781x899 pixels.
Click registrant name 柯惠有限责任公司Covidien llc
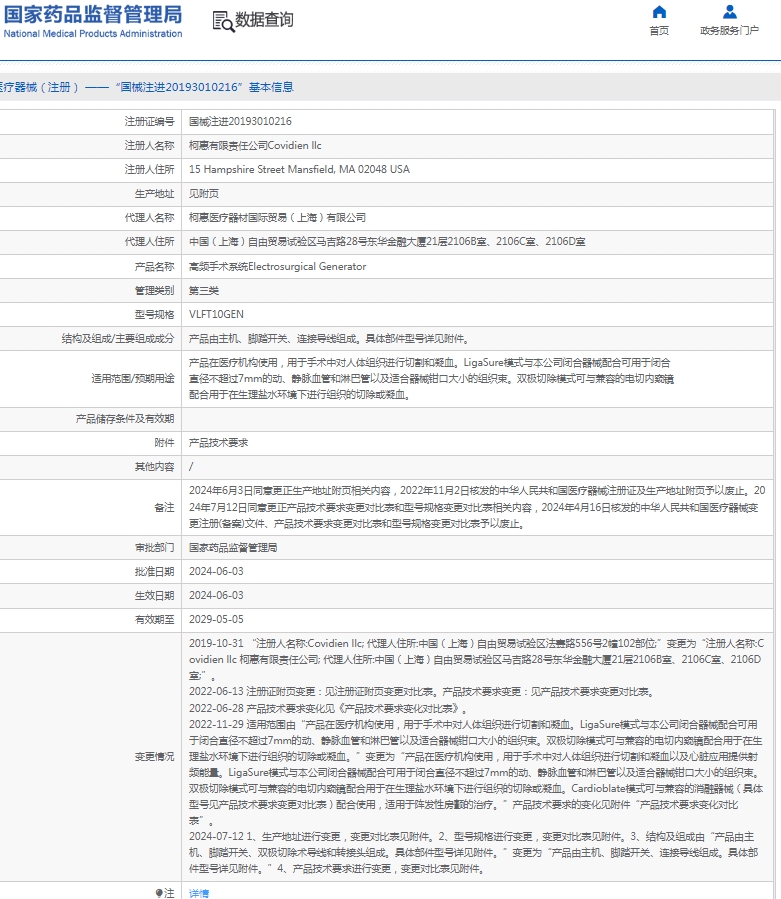(x=255, y=146)
